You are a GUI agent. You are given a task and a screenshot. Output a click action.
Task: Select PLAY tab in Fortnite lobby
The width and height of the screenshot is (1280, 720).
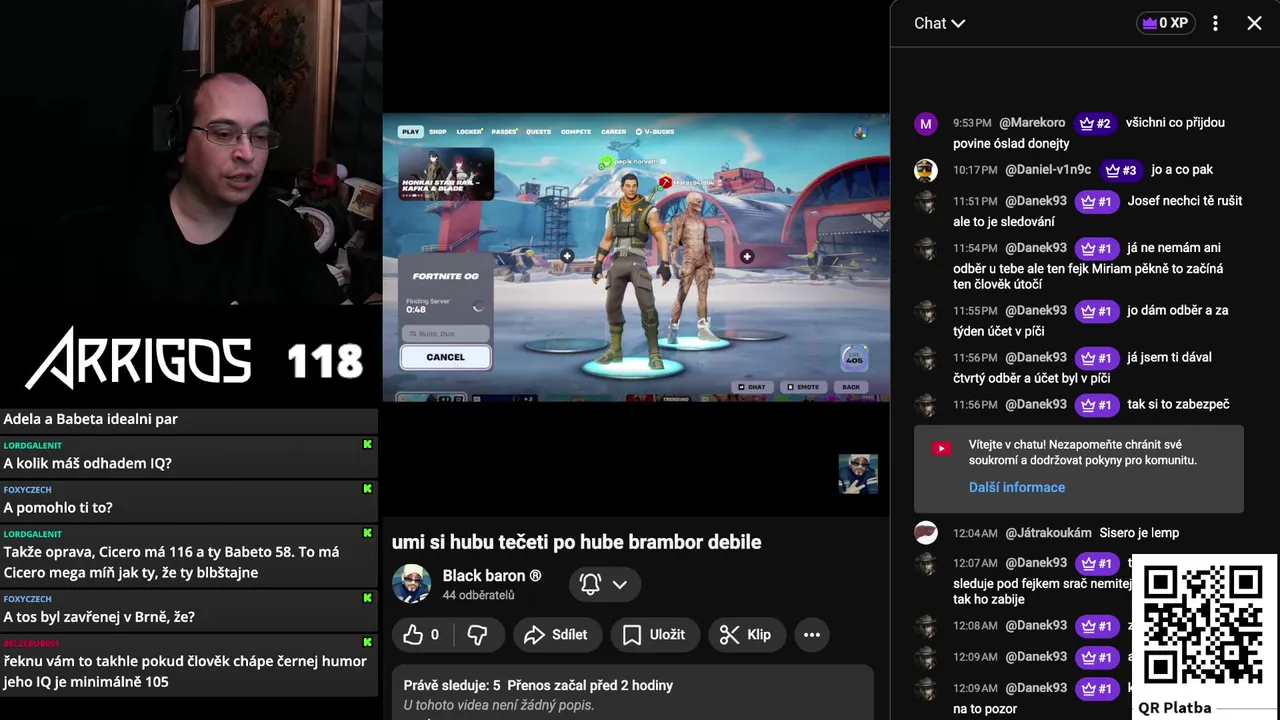point(410,131)
